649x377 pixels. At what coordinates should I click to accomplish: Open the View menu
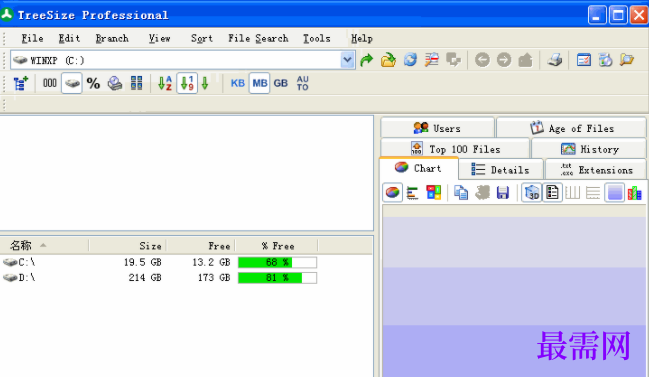point(159,38)
